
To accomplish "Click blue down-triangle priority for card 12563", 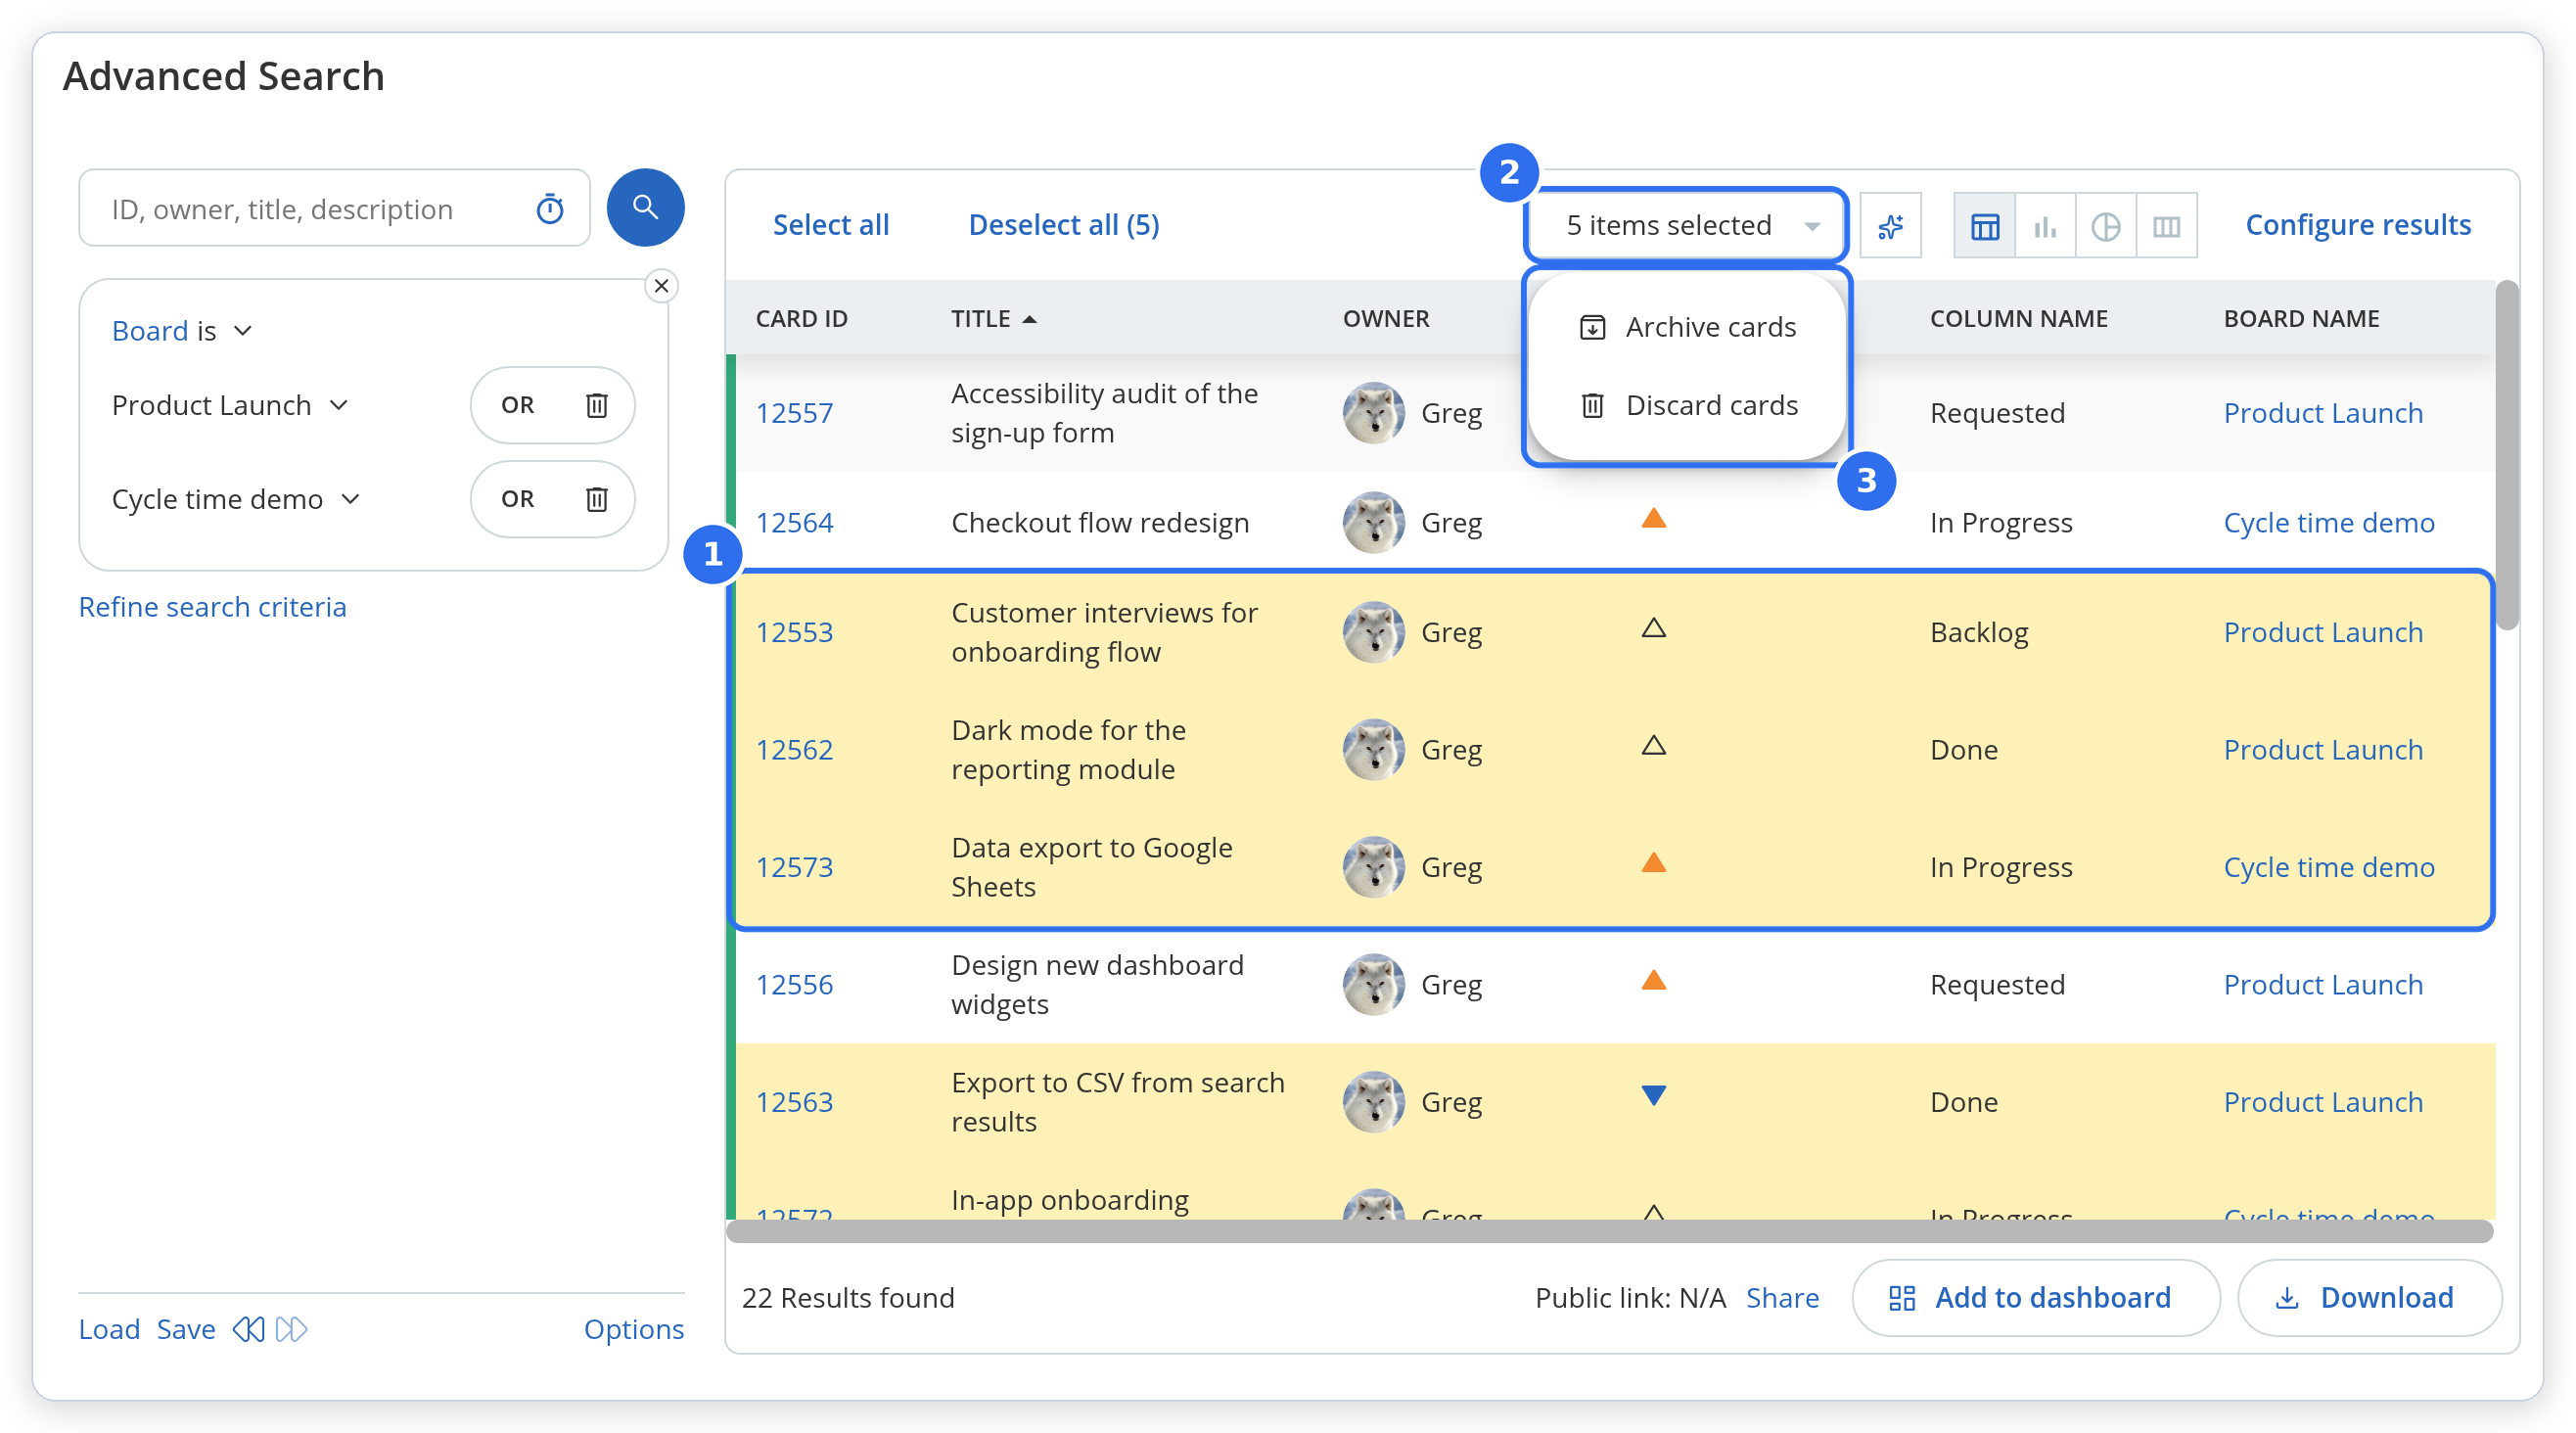I will (1653, 1096).
